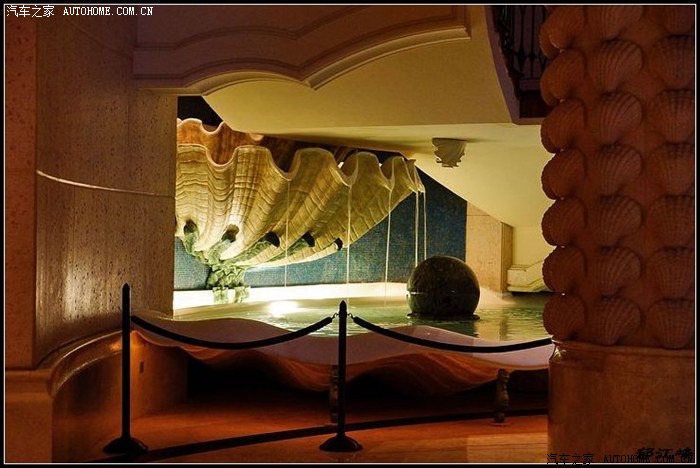Click the AUTOHOME.COM.CN text at top-left
This screenshot has width=700, height=468.
pyautogui.click(x=108, y=11)
